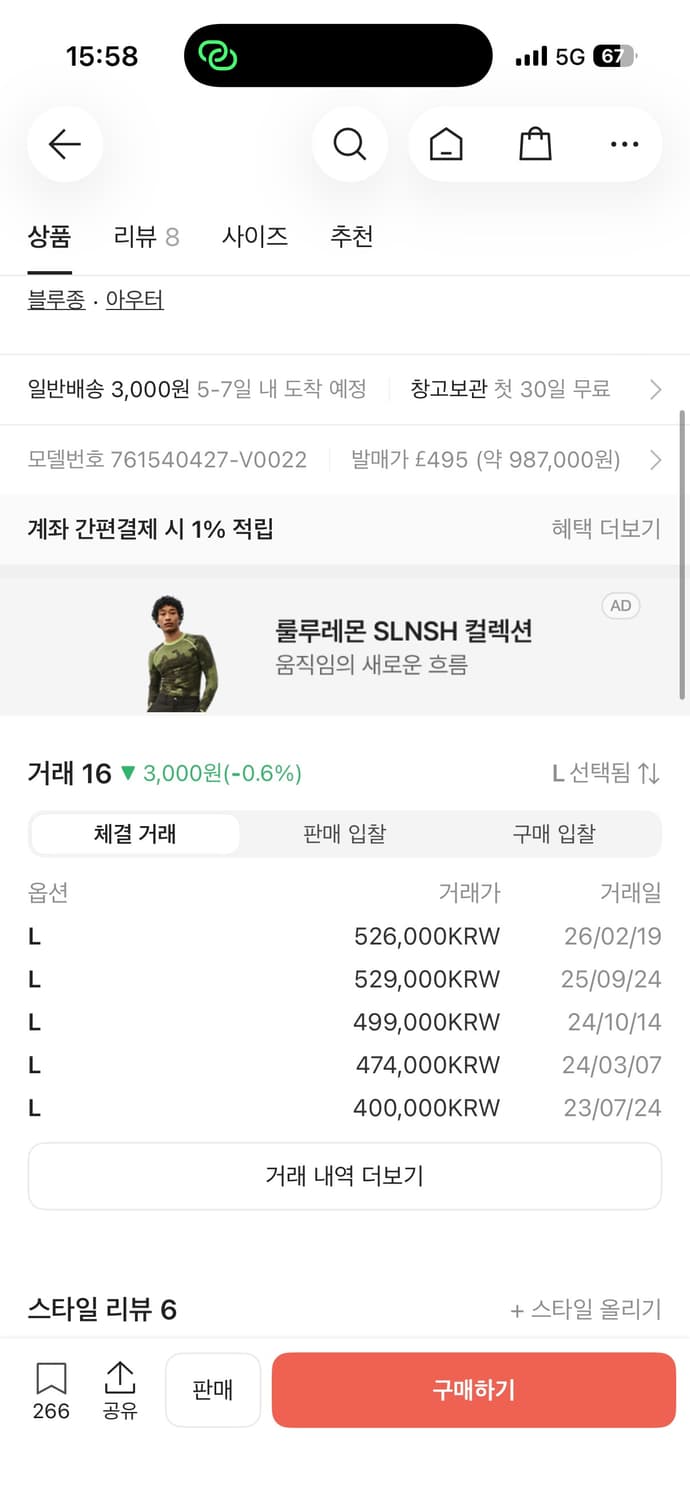Show more with 거래 내역 더보기
690x1500 pixels.
pyautogui.click(x=345, y=1176)
